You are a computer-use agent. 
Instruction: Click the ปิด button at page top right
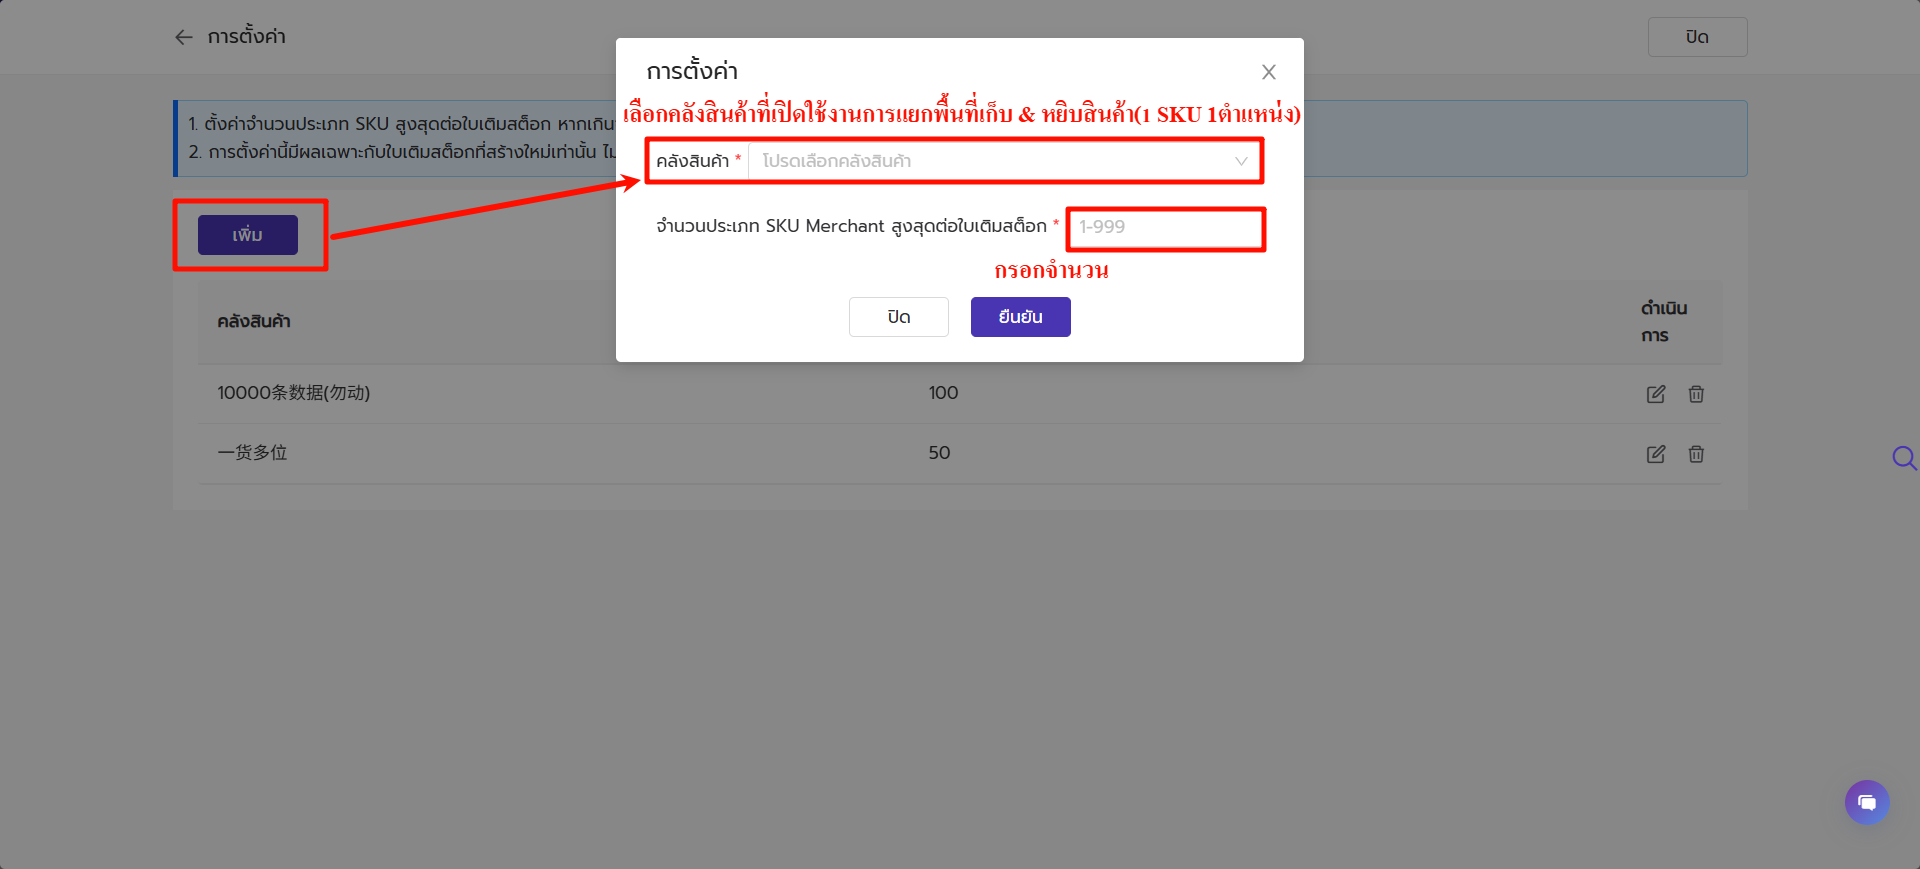[1697, 37]
